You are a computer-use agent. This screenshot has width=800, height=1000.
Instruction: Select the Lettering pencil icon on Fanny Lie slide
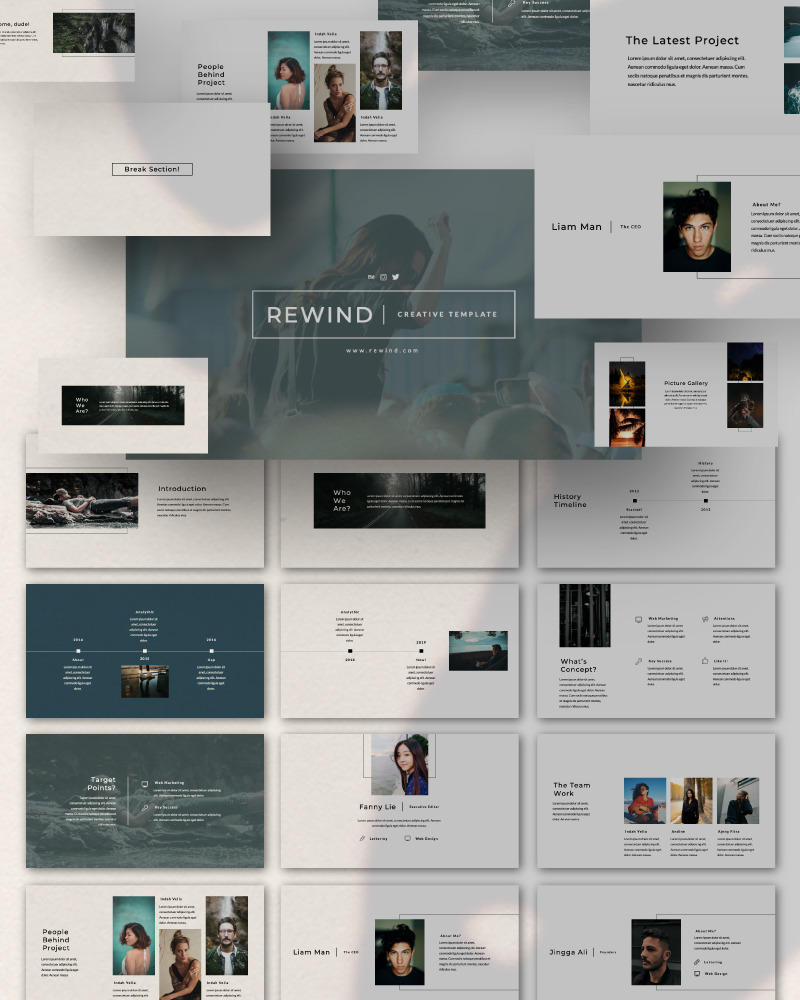(361, 838)
